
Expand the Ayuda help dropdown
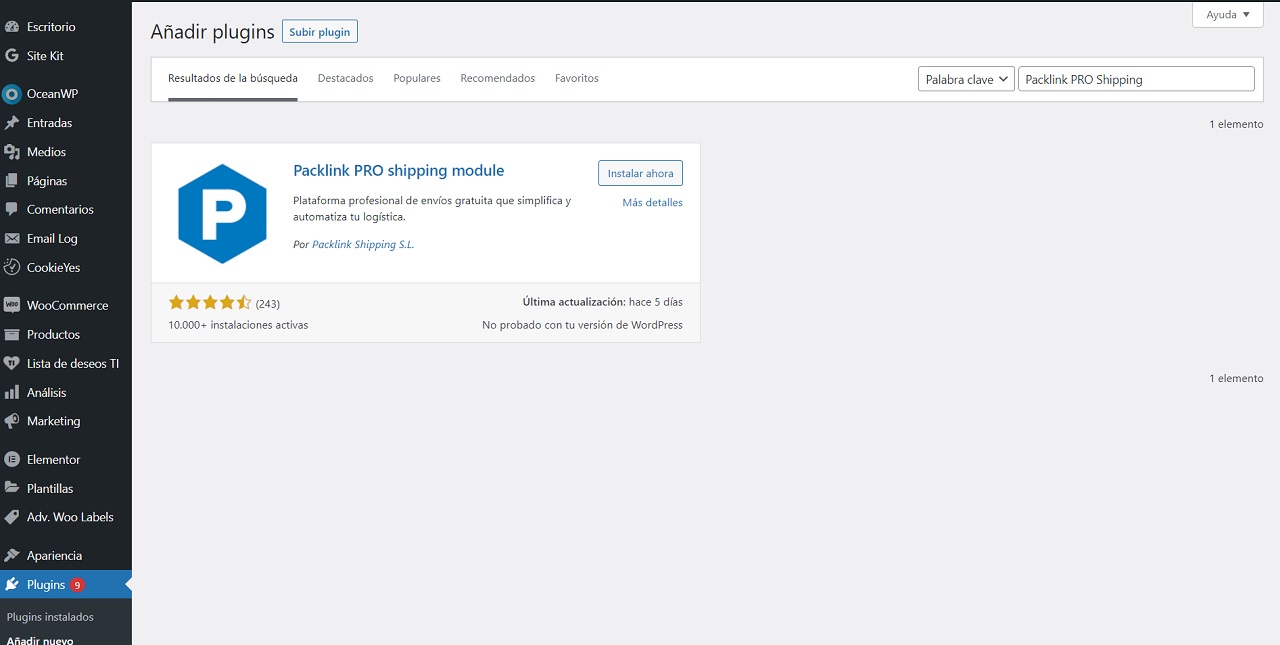tap(1227, 15)
